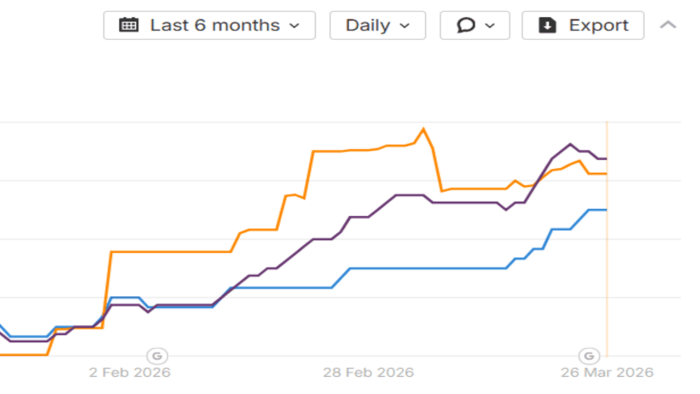Collapse the chart panel with the up chevron

(x=668, y=25)
